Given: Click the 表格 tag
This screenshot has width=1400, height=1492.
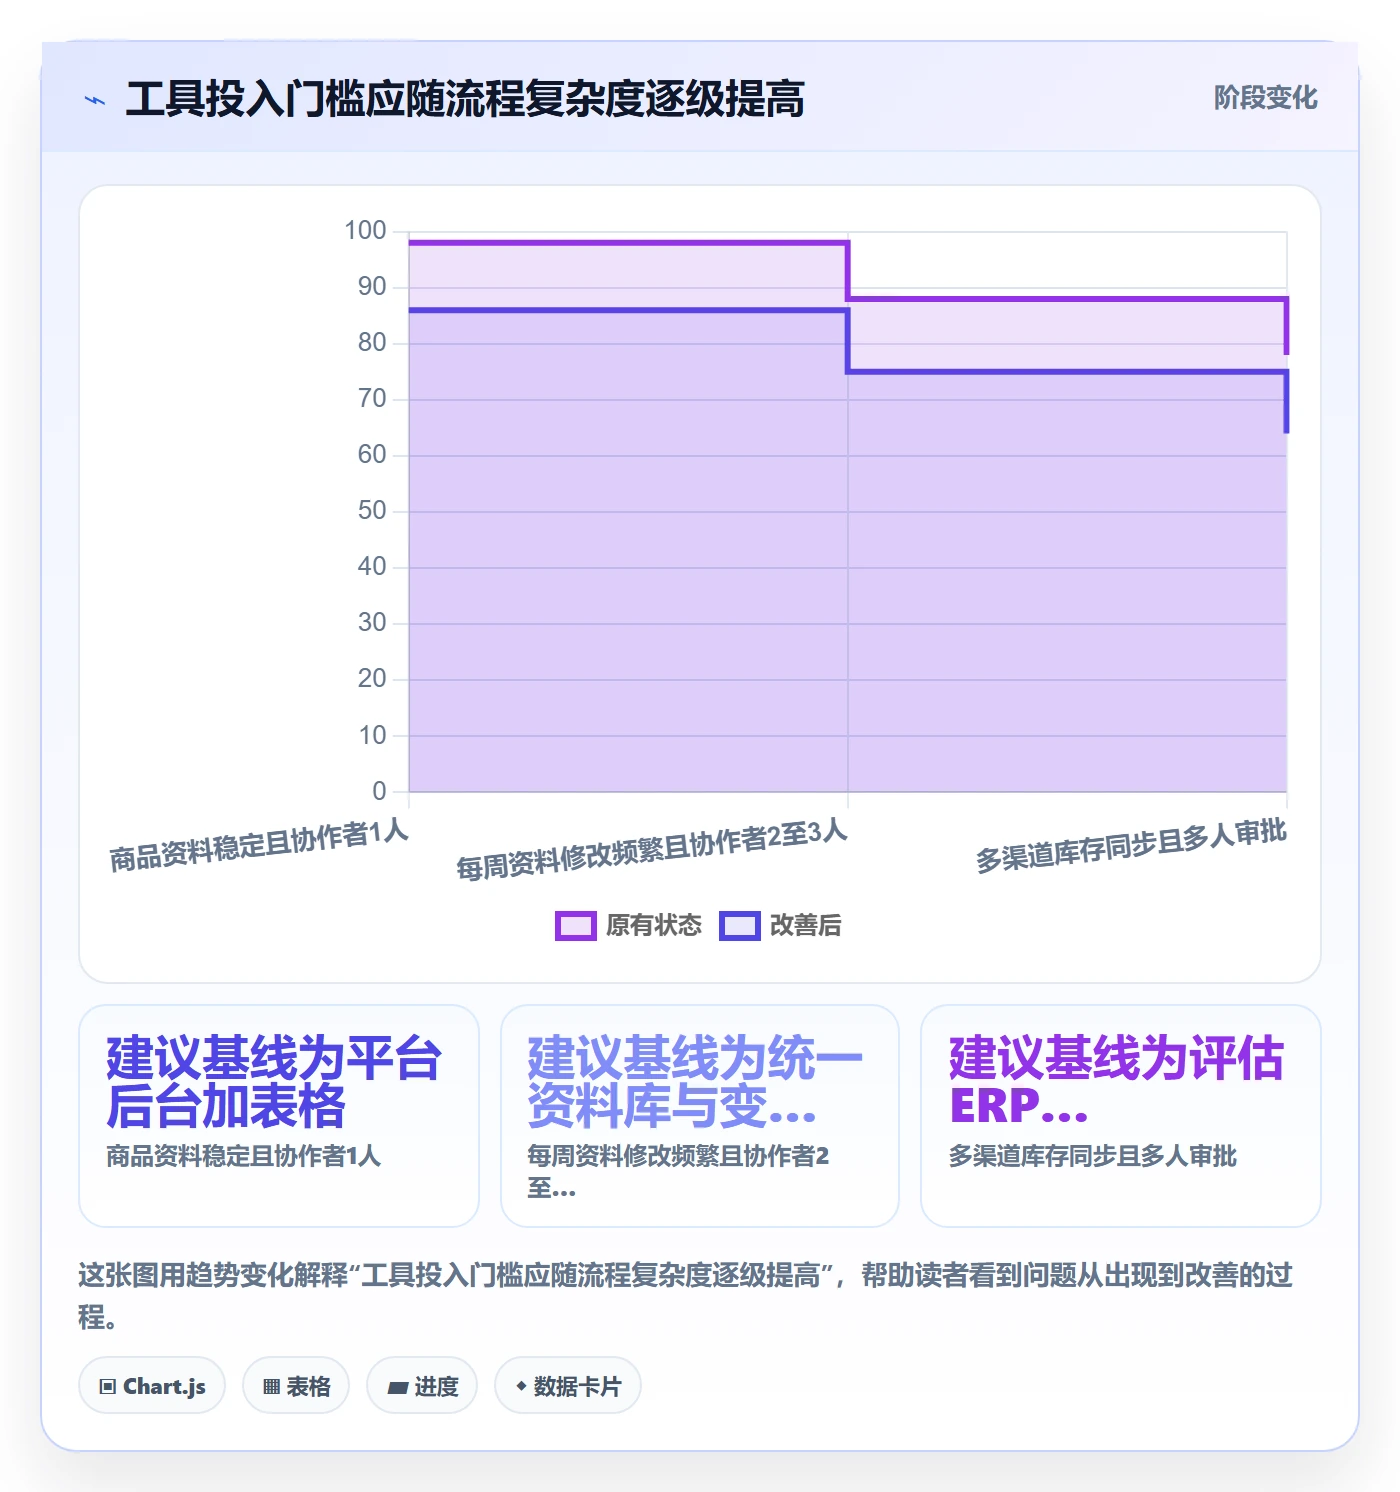Looking at the screenshot, I should 296,1386.
